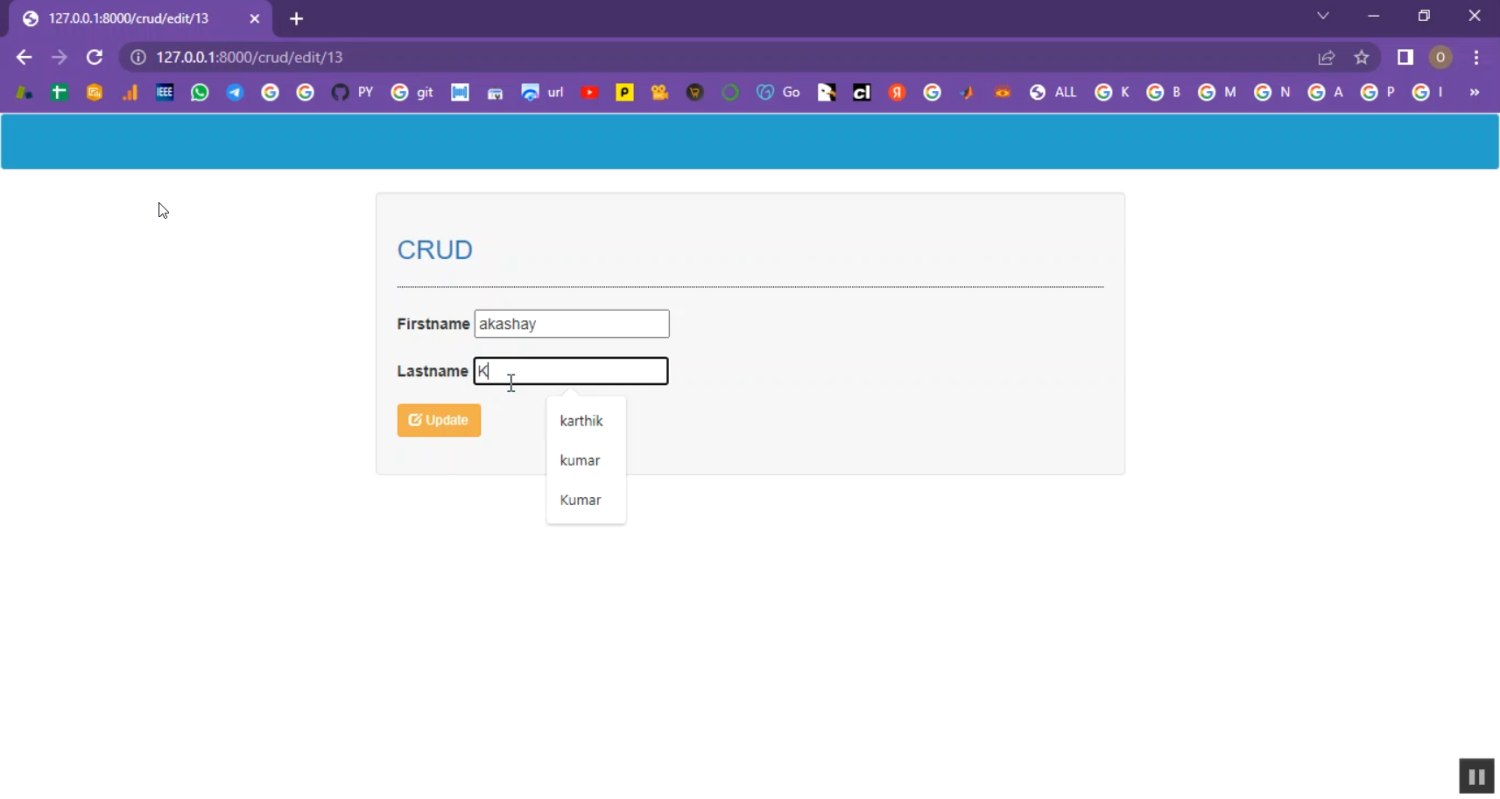Share this page from the address bar
The height and width of the screenshot is (799, 1500).
[1326, 57]
